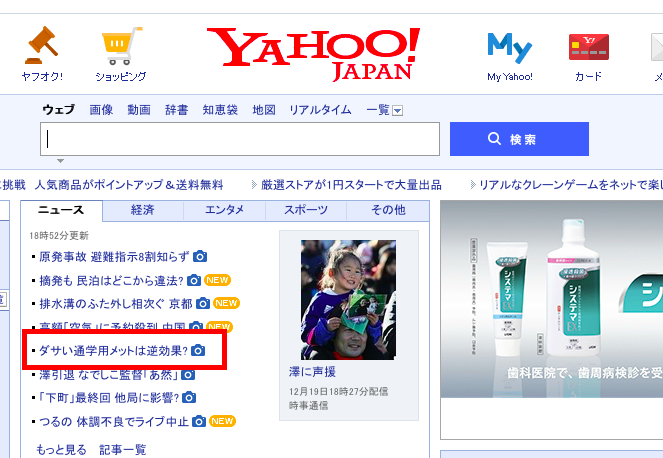Screen dimensions: 663x458
Task: Click the camera icon beside 「下町」最終回 headline
Action: (x=189, y=398)
